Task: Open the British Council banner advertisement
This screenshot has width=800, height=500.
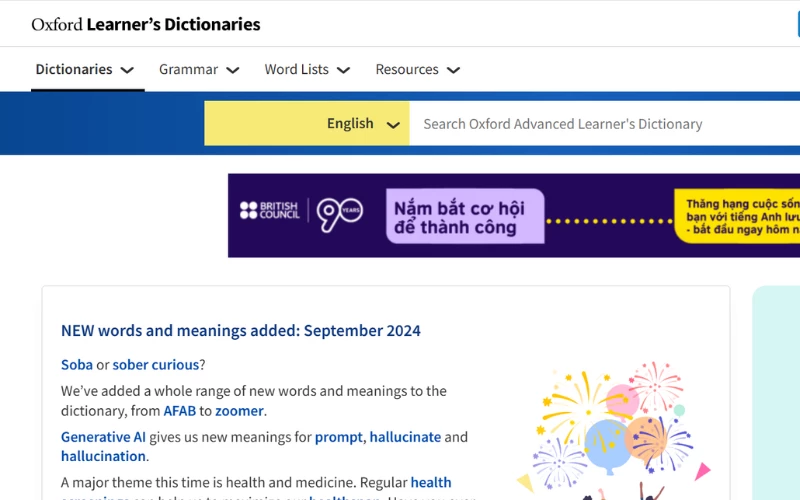Action: coord(514,215)
